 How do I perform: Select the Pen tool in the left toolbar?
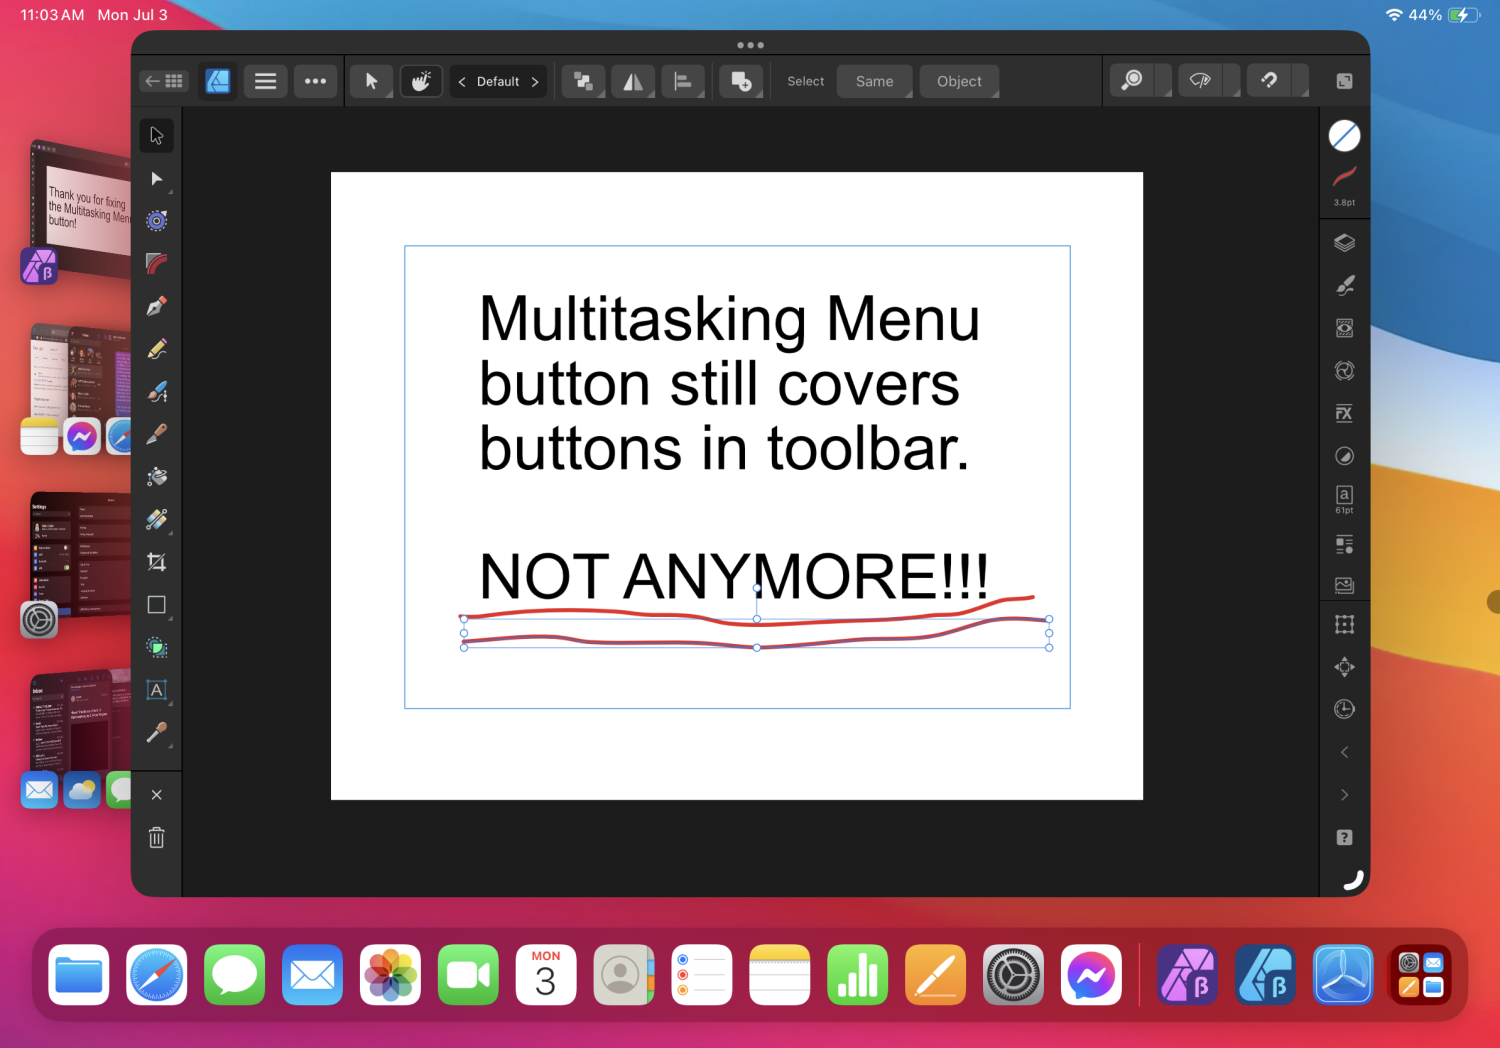point(156,305)
